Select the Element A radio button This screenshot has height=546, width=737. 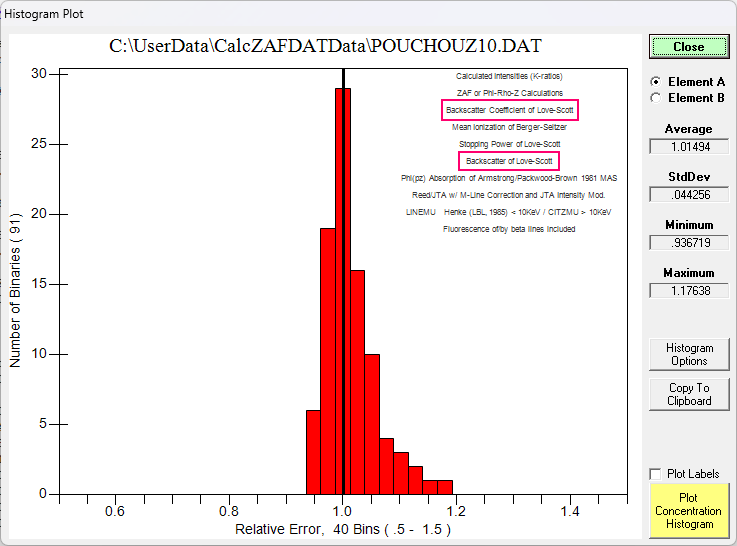click(656, 82)
